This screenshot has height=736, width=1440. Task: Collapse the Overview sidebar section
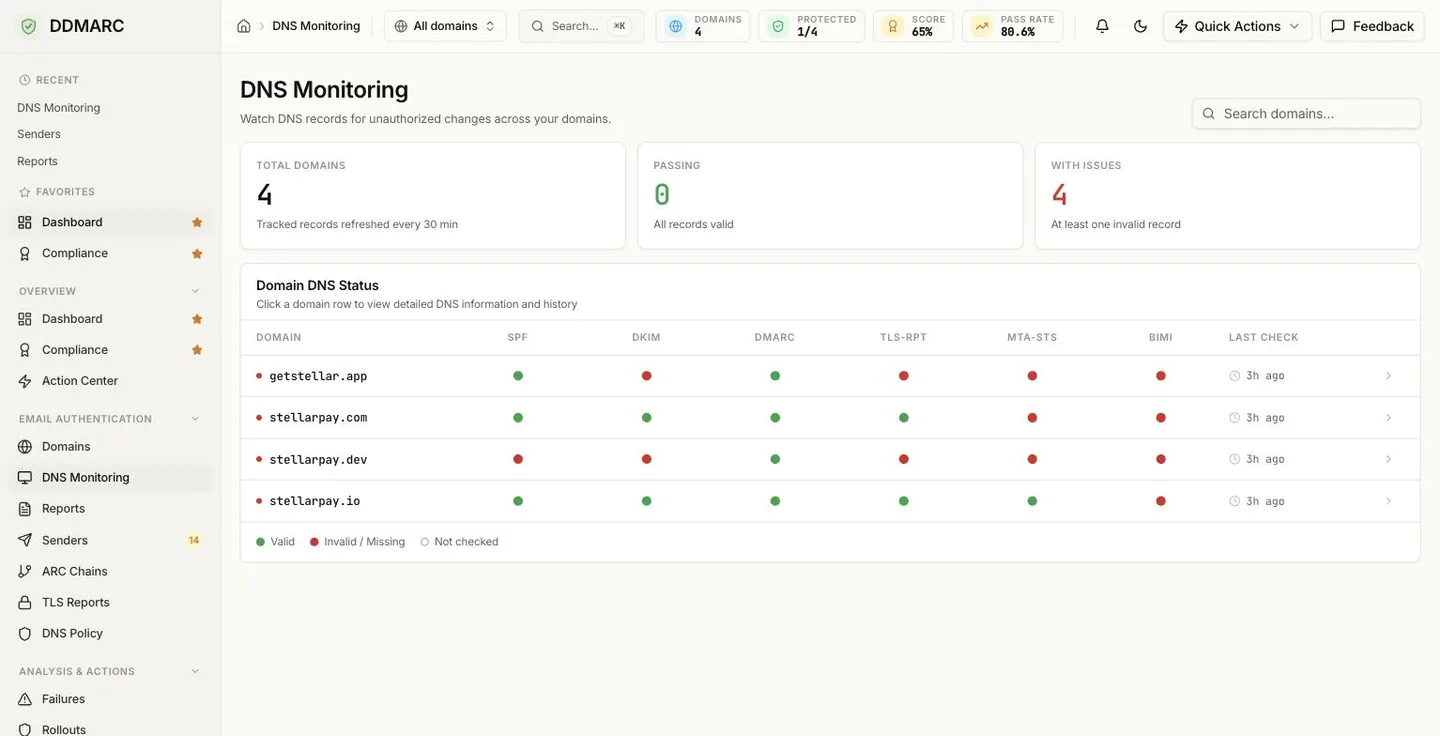195,291
